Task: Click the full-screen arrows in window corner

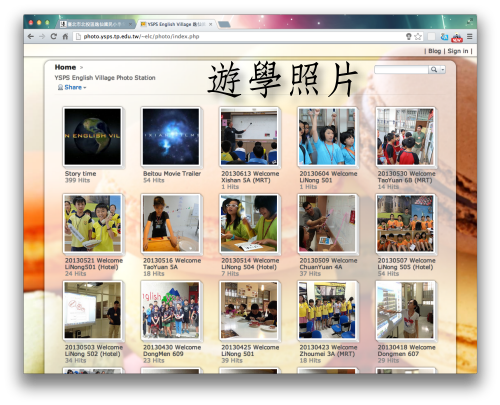Action: (470, 22)
